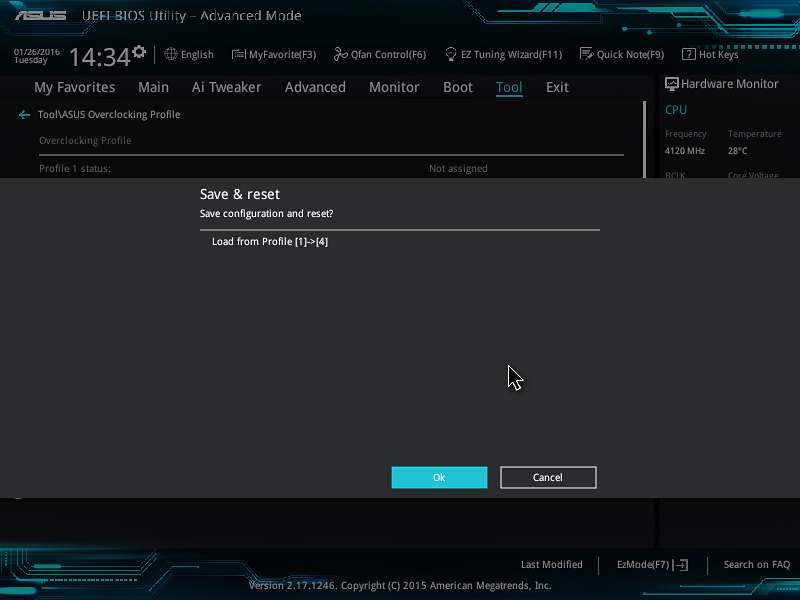The width and height of the screenshot is (800, 600).
Task: Click the 4120 MHz frequency value
Action: click(x=685, y=151)
